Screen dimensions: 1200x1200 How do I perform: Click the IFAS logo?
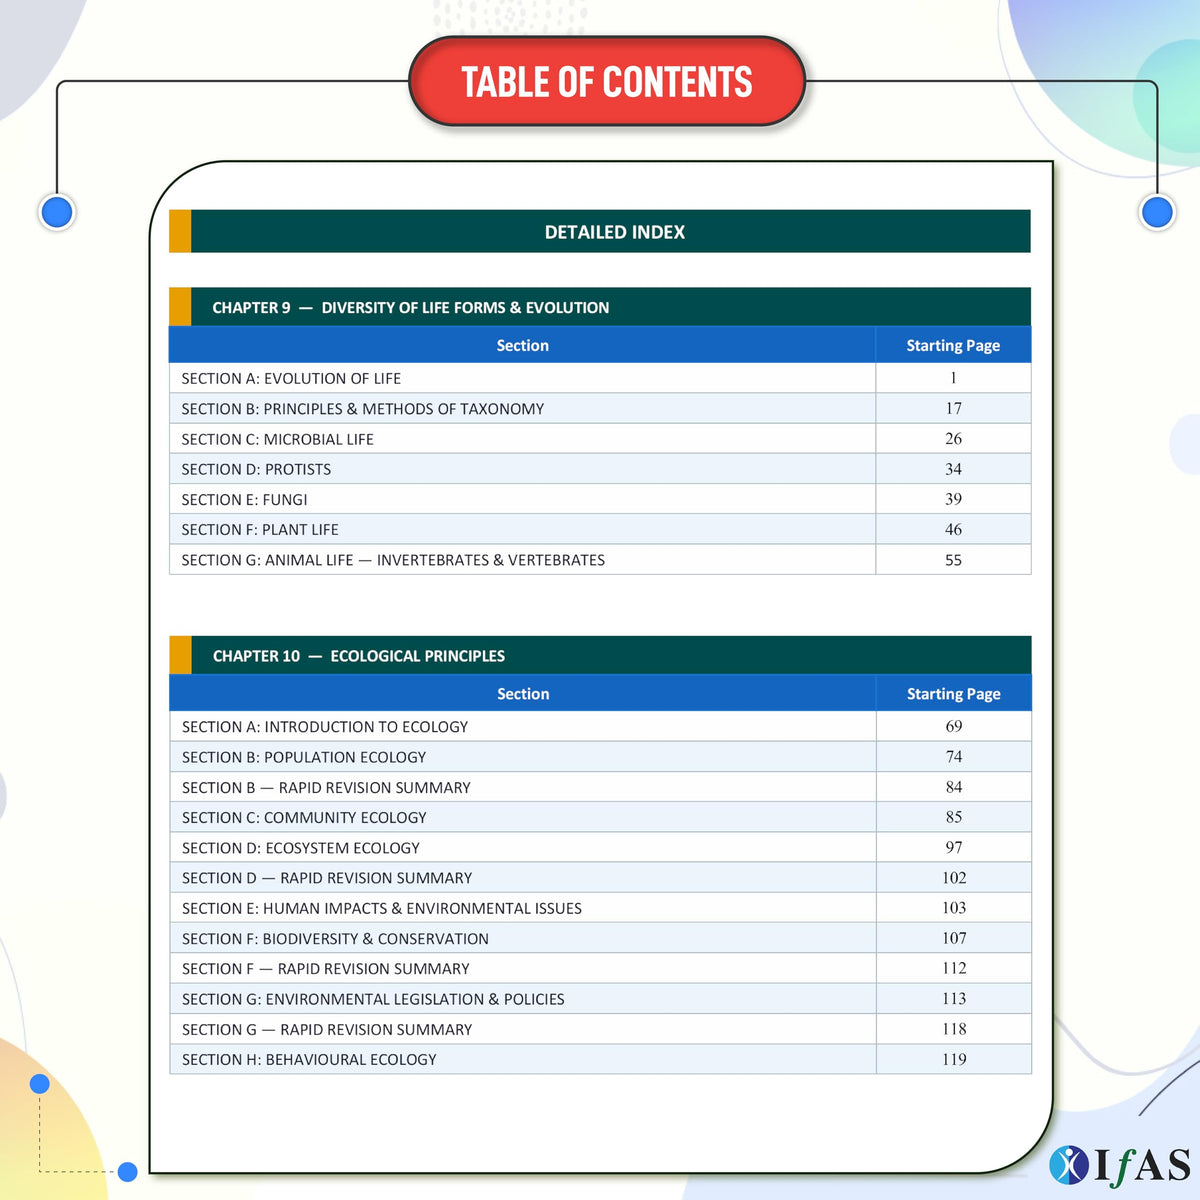click(x=1120, y=1165)
